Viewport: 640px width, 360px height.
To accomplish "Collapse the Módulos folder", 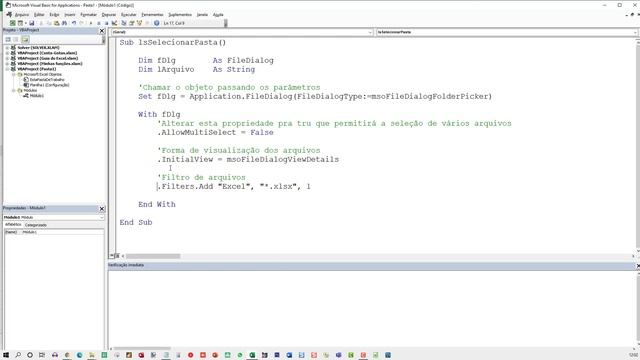I will pos(14,90).
